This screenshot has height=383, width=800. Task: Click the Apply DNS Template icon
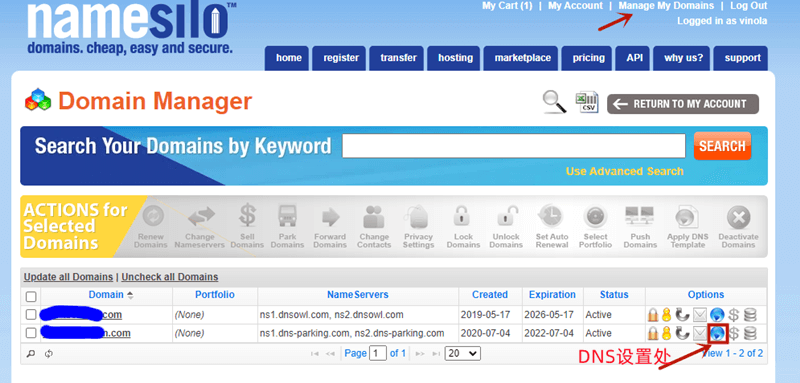click(684, 218)
